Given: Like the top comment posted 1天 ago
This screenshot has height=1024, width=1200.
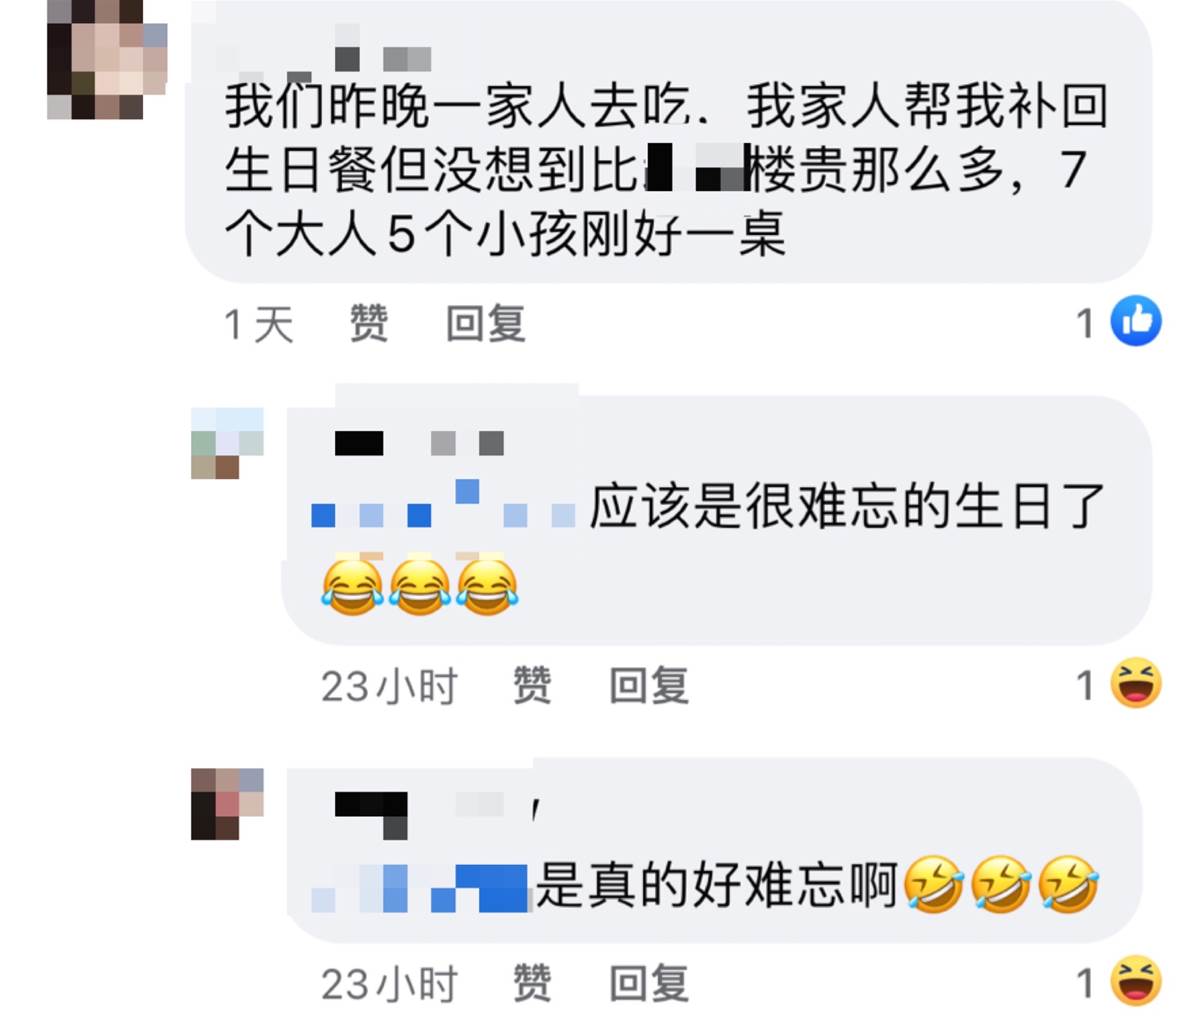Looking at the screenshot, I should pos(368,324).
